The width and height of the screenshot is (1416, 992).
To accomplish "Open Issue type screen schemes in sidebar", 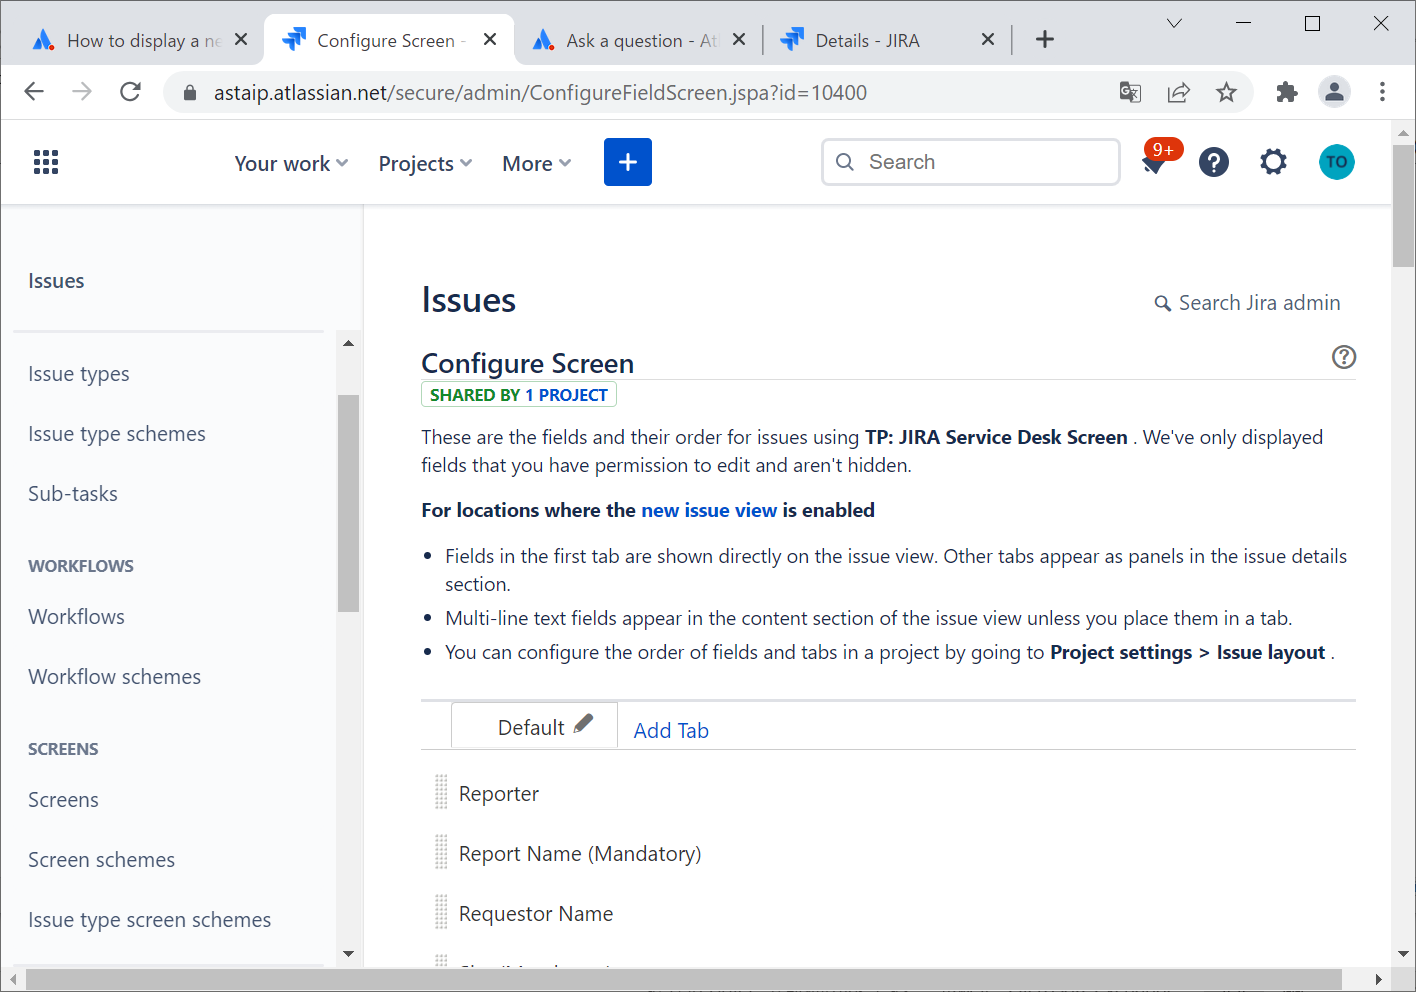I will (150, 920).
